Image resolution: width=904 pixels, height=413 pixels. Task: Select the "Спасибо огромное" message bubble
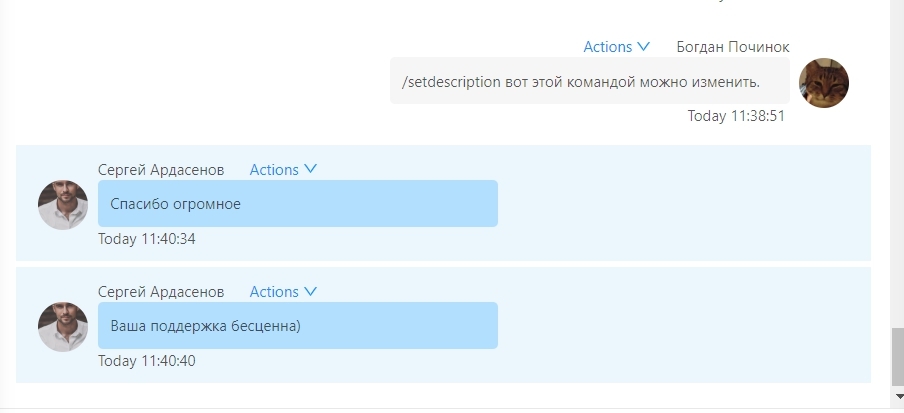coord(297,204)
